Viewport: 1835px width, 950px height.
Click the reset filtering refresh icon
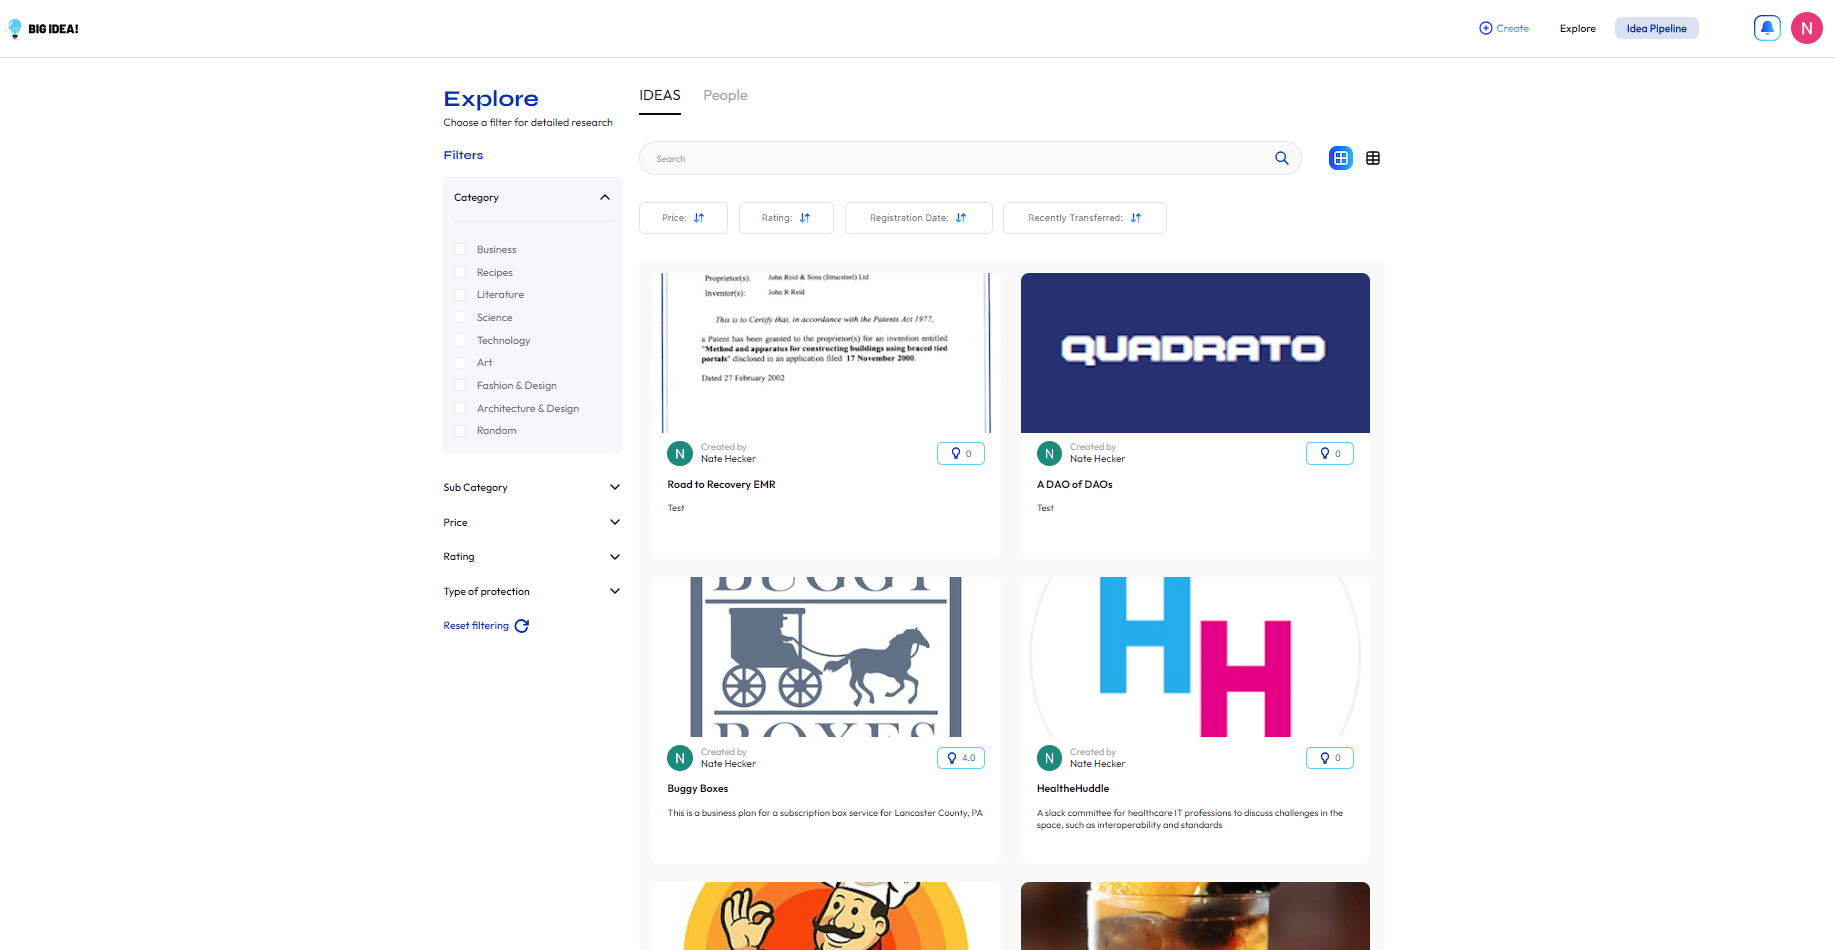click(x=521, y=626)
